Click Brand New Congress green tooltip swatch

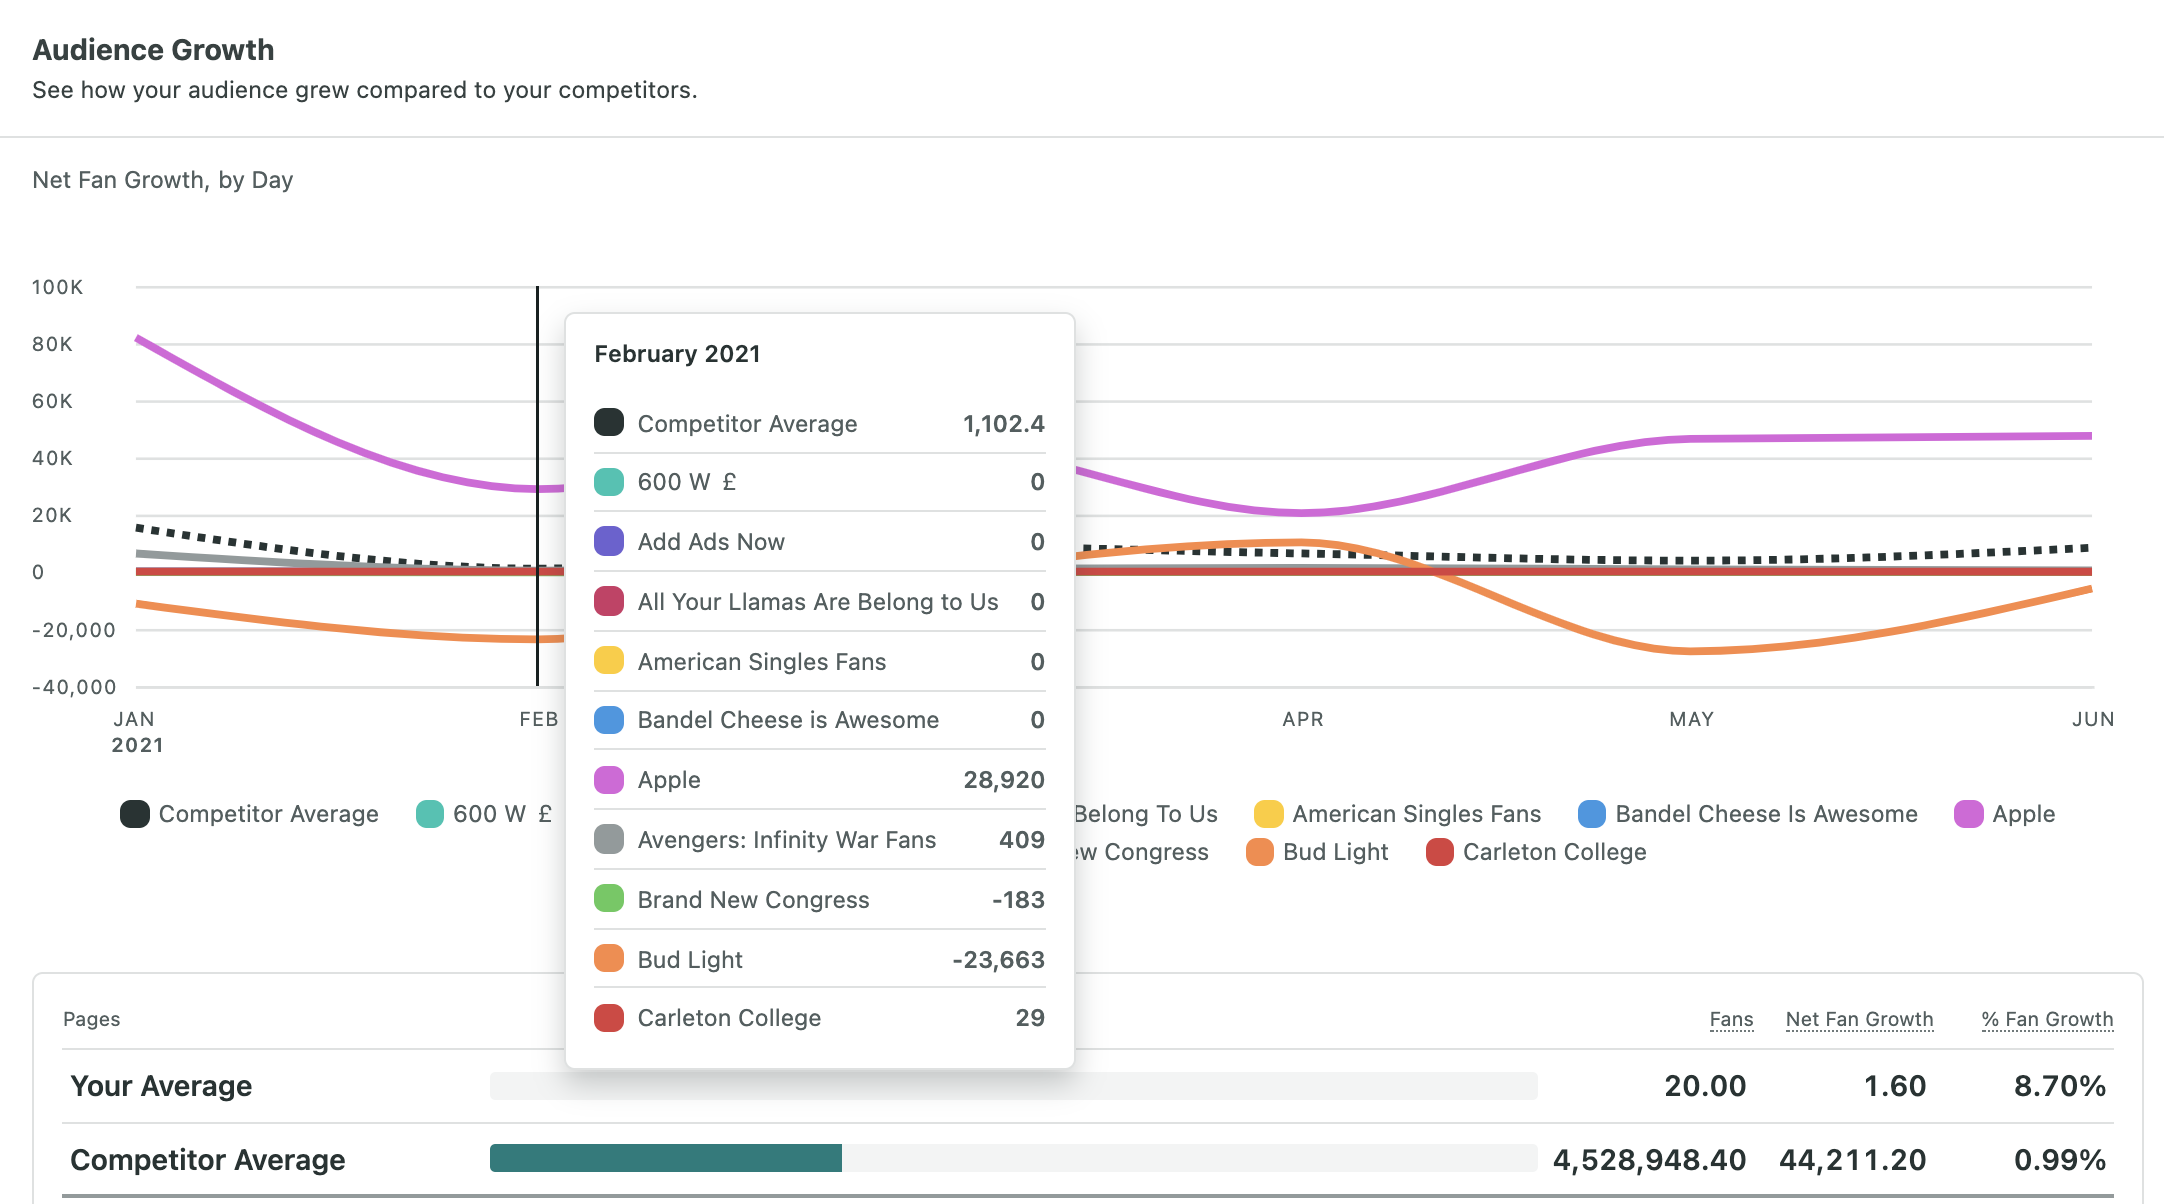(609, 899)
